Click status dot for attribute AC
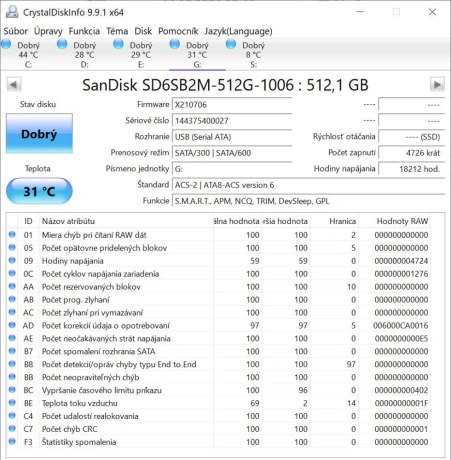451x460 pixels. 12,312
